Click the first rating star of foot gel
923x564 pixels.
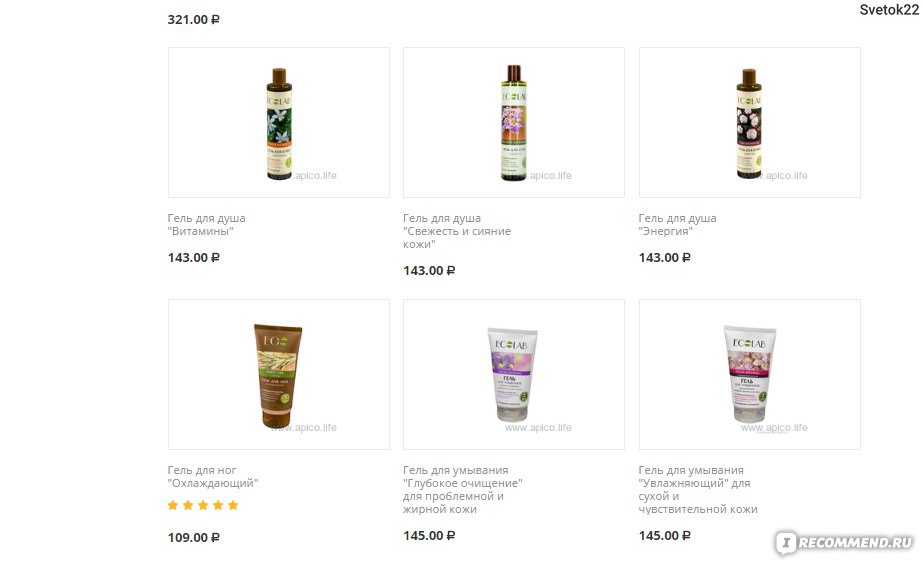coord(173,505)
